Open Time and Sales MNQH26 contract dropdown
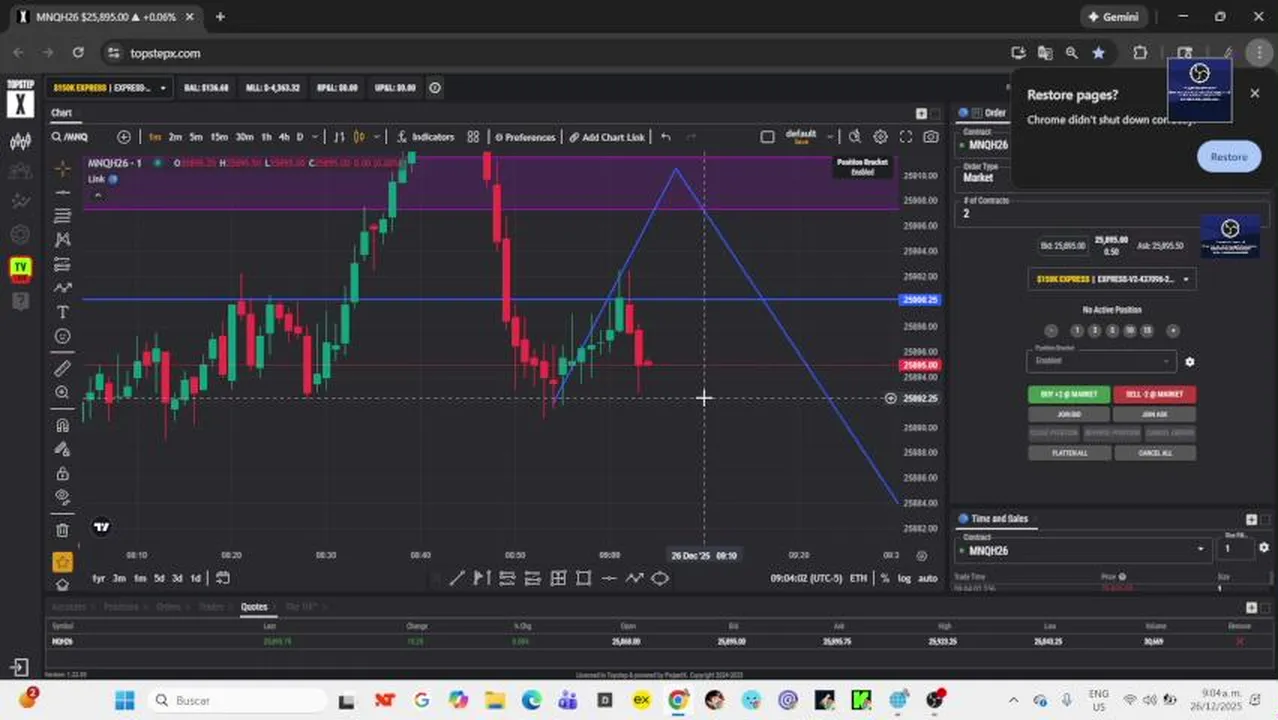 point(1082,549)
